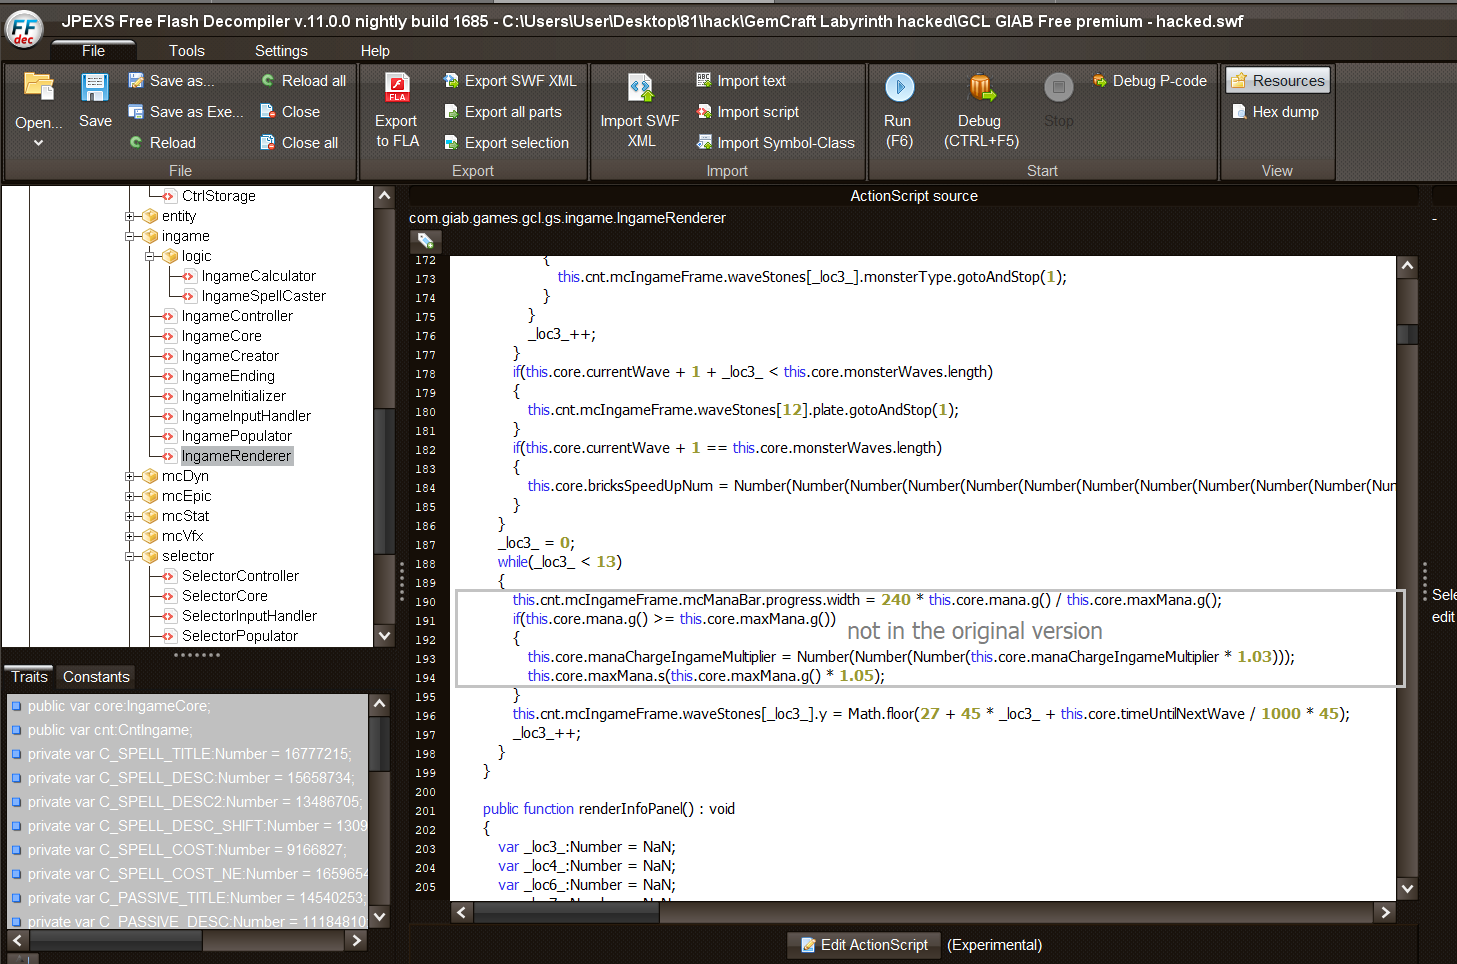Open the Help ribbon tab
This screenshot has width=1457, height=964.
(375, 51)
